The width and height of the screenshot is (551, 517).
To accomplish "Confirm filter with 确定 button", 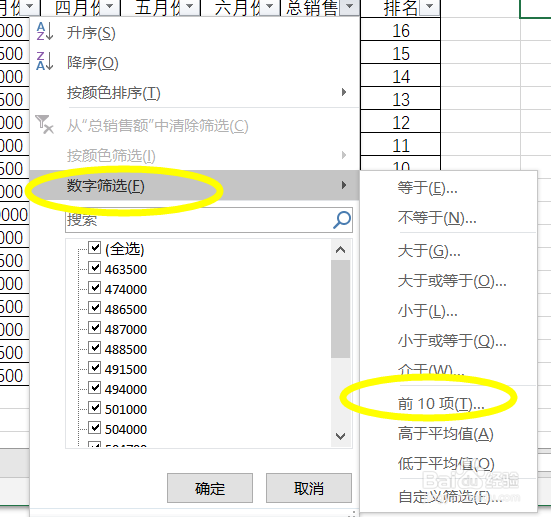I will click(210, 488).
